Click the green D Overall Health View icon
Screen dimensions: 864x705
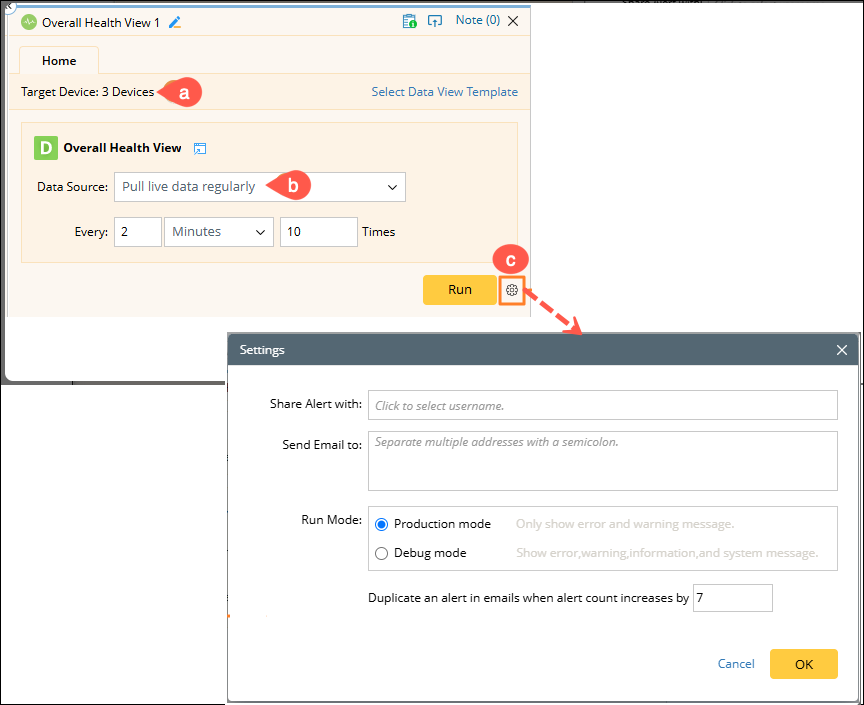coord(46,148)
